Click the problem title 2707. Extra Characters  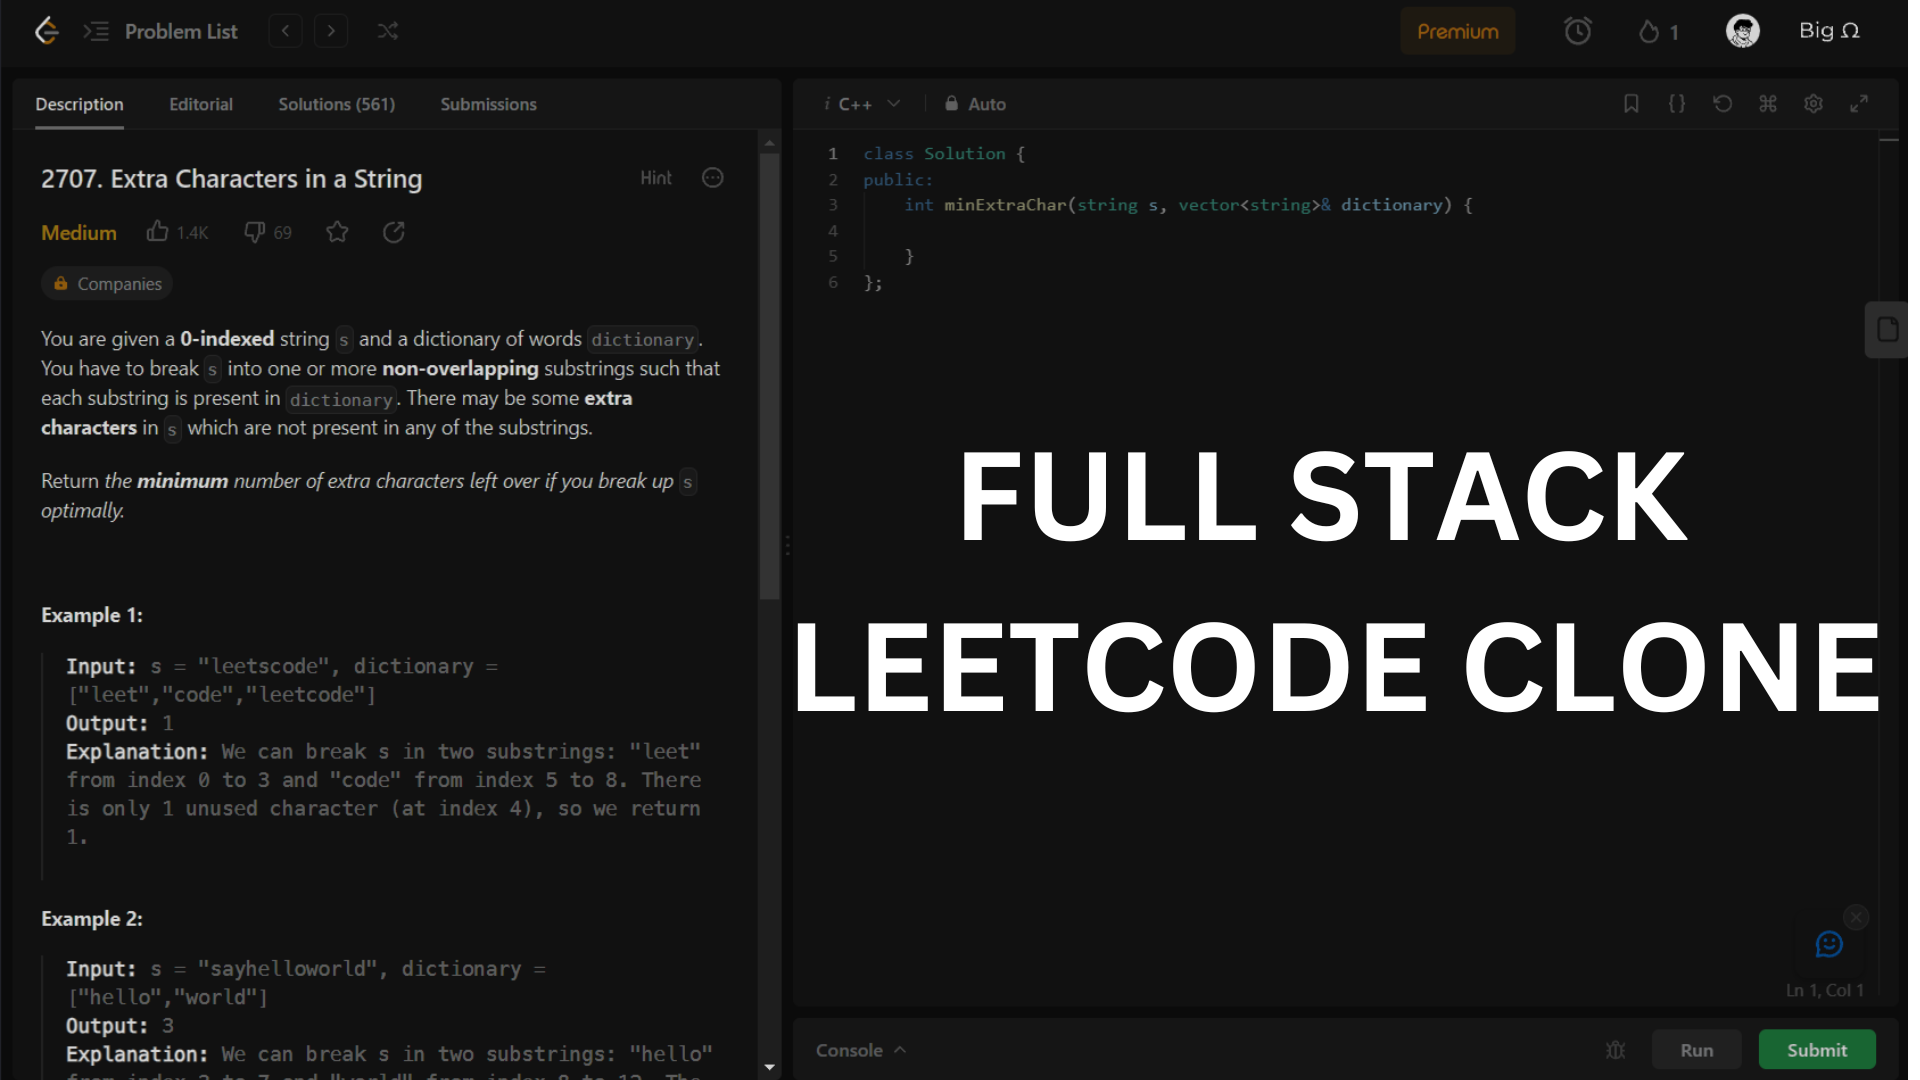point(231,179)
